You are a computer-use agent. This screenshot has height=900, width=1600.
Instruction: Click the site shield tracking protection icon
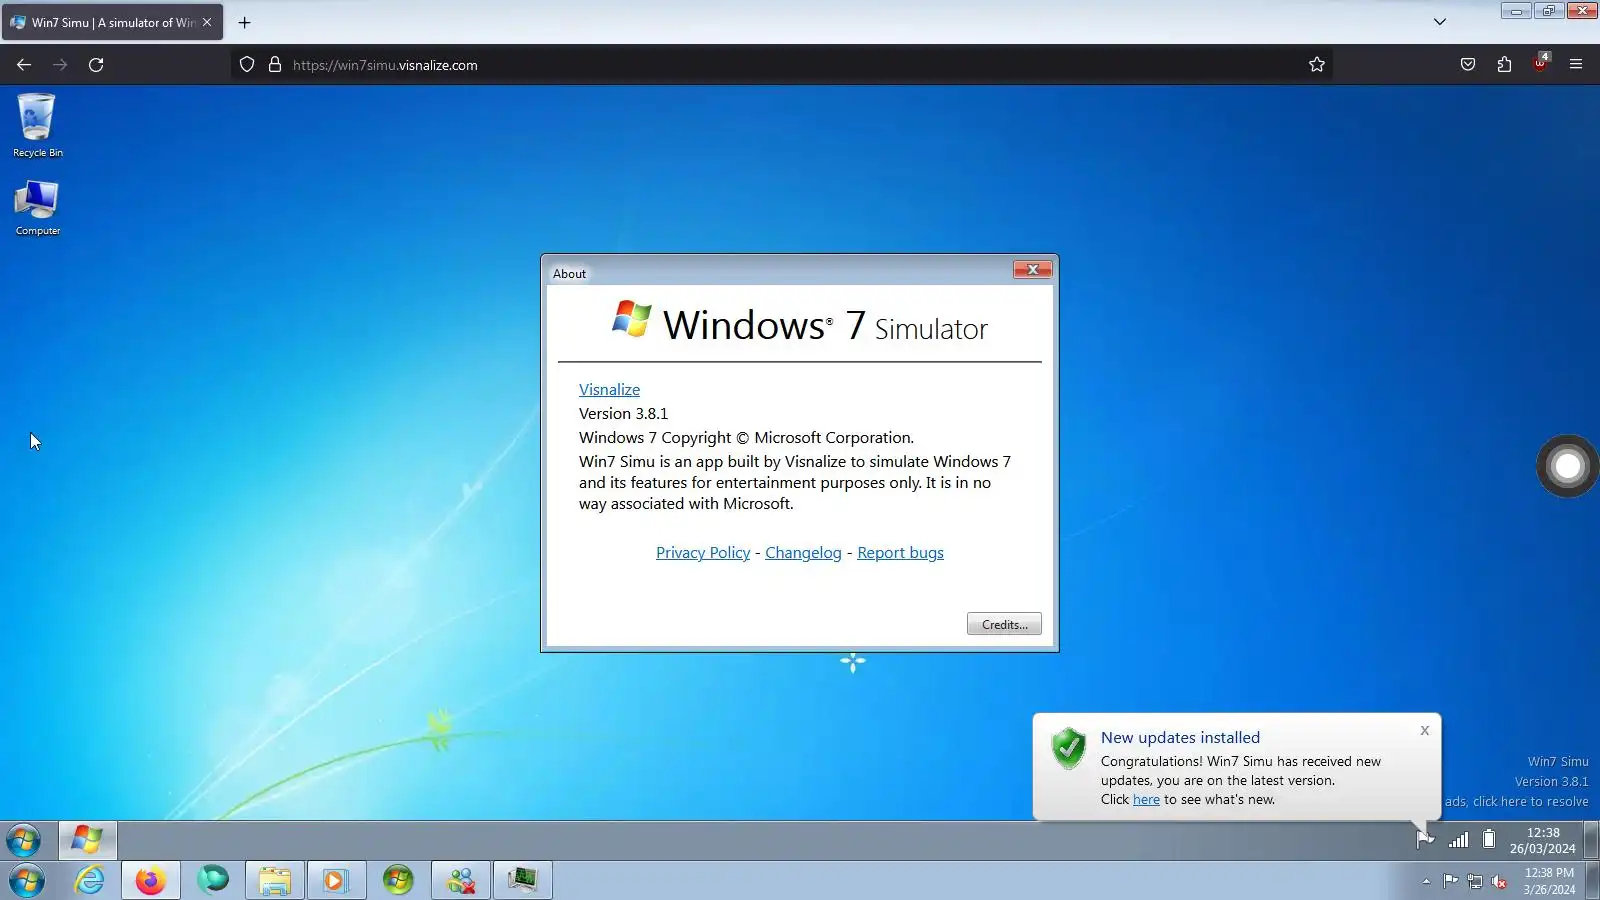tap(247, 65)
